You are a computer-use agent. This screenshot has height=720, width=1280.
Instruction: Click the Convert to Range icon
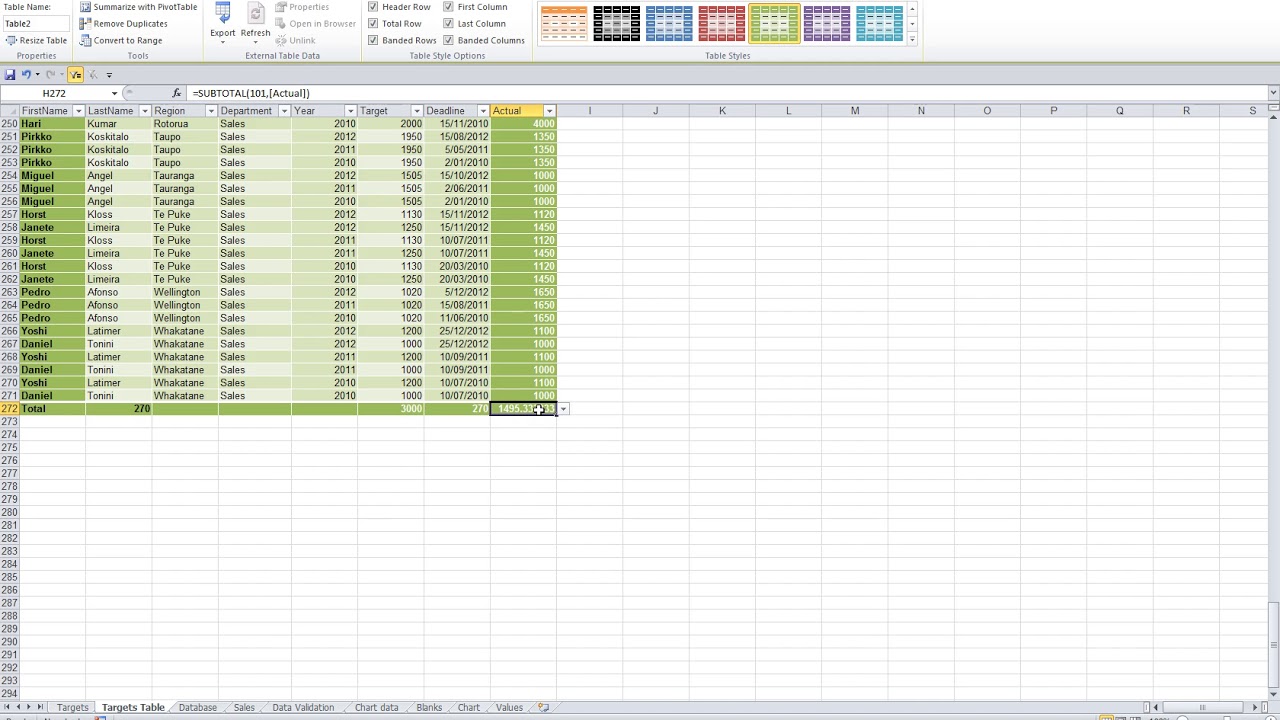pyautogui.click(x=85, y=40)
